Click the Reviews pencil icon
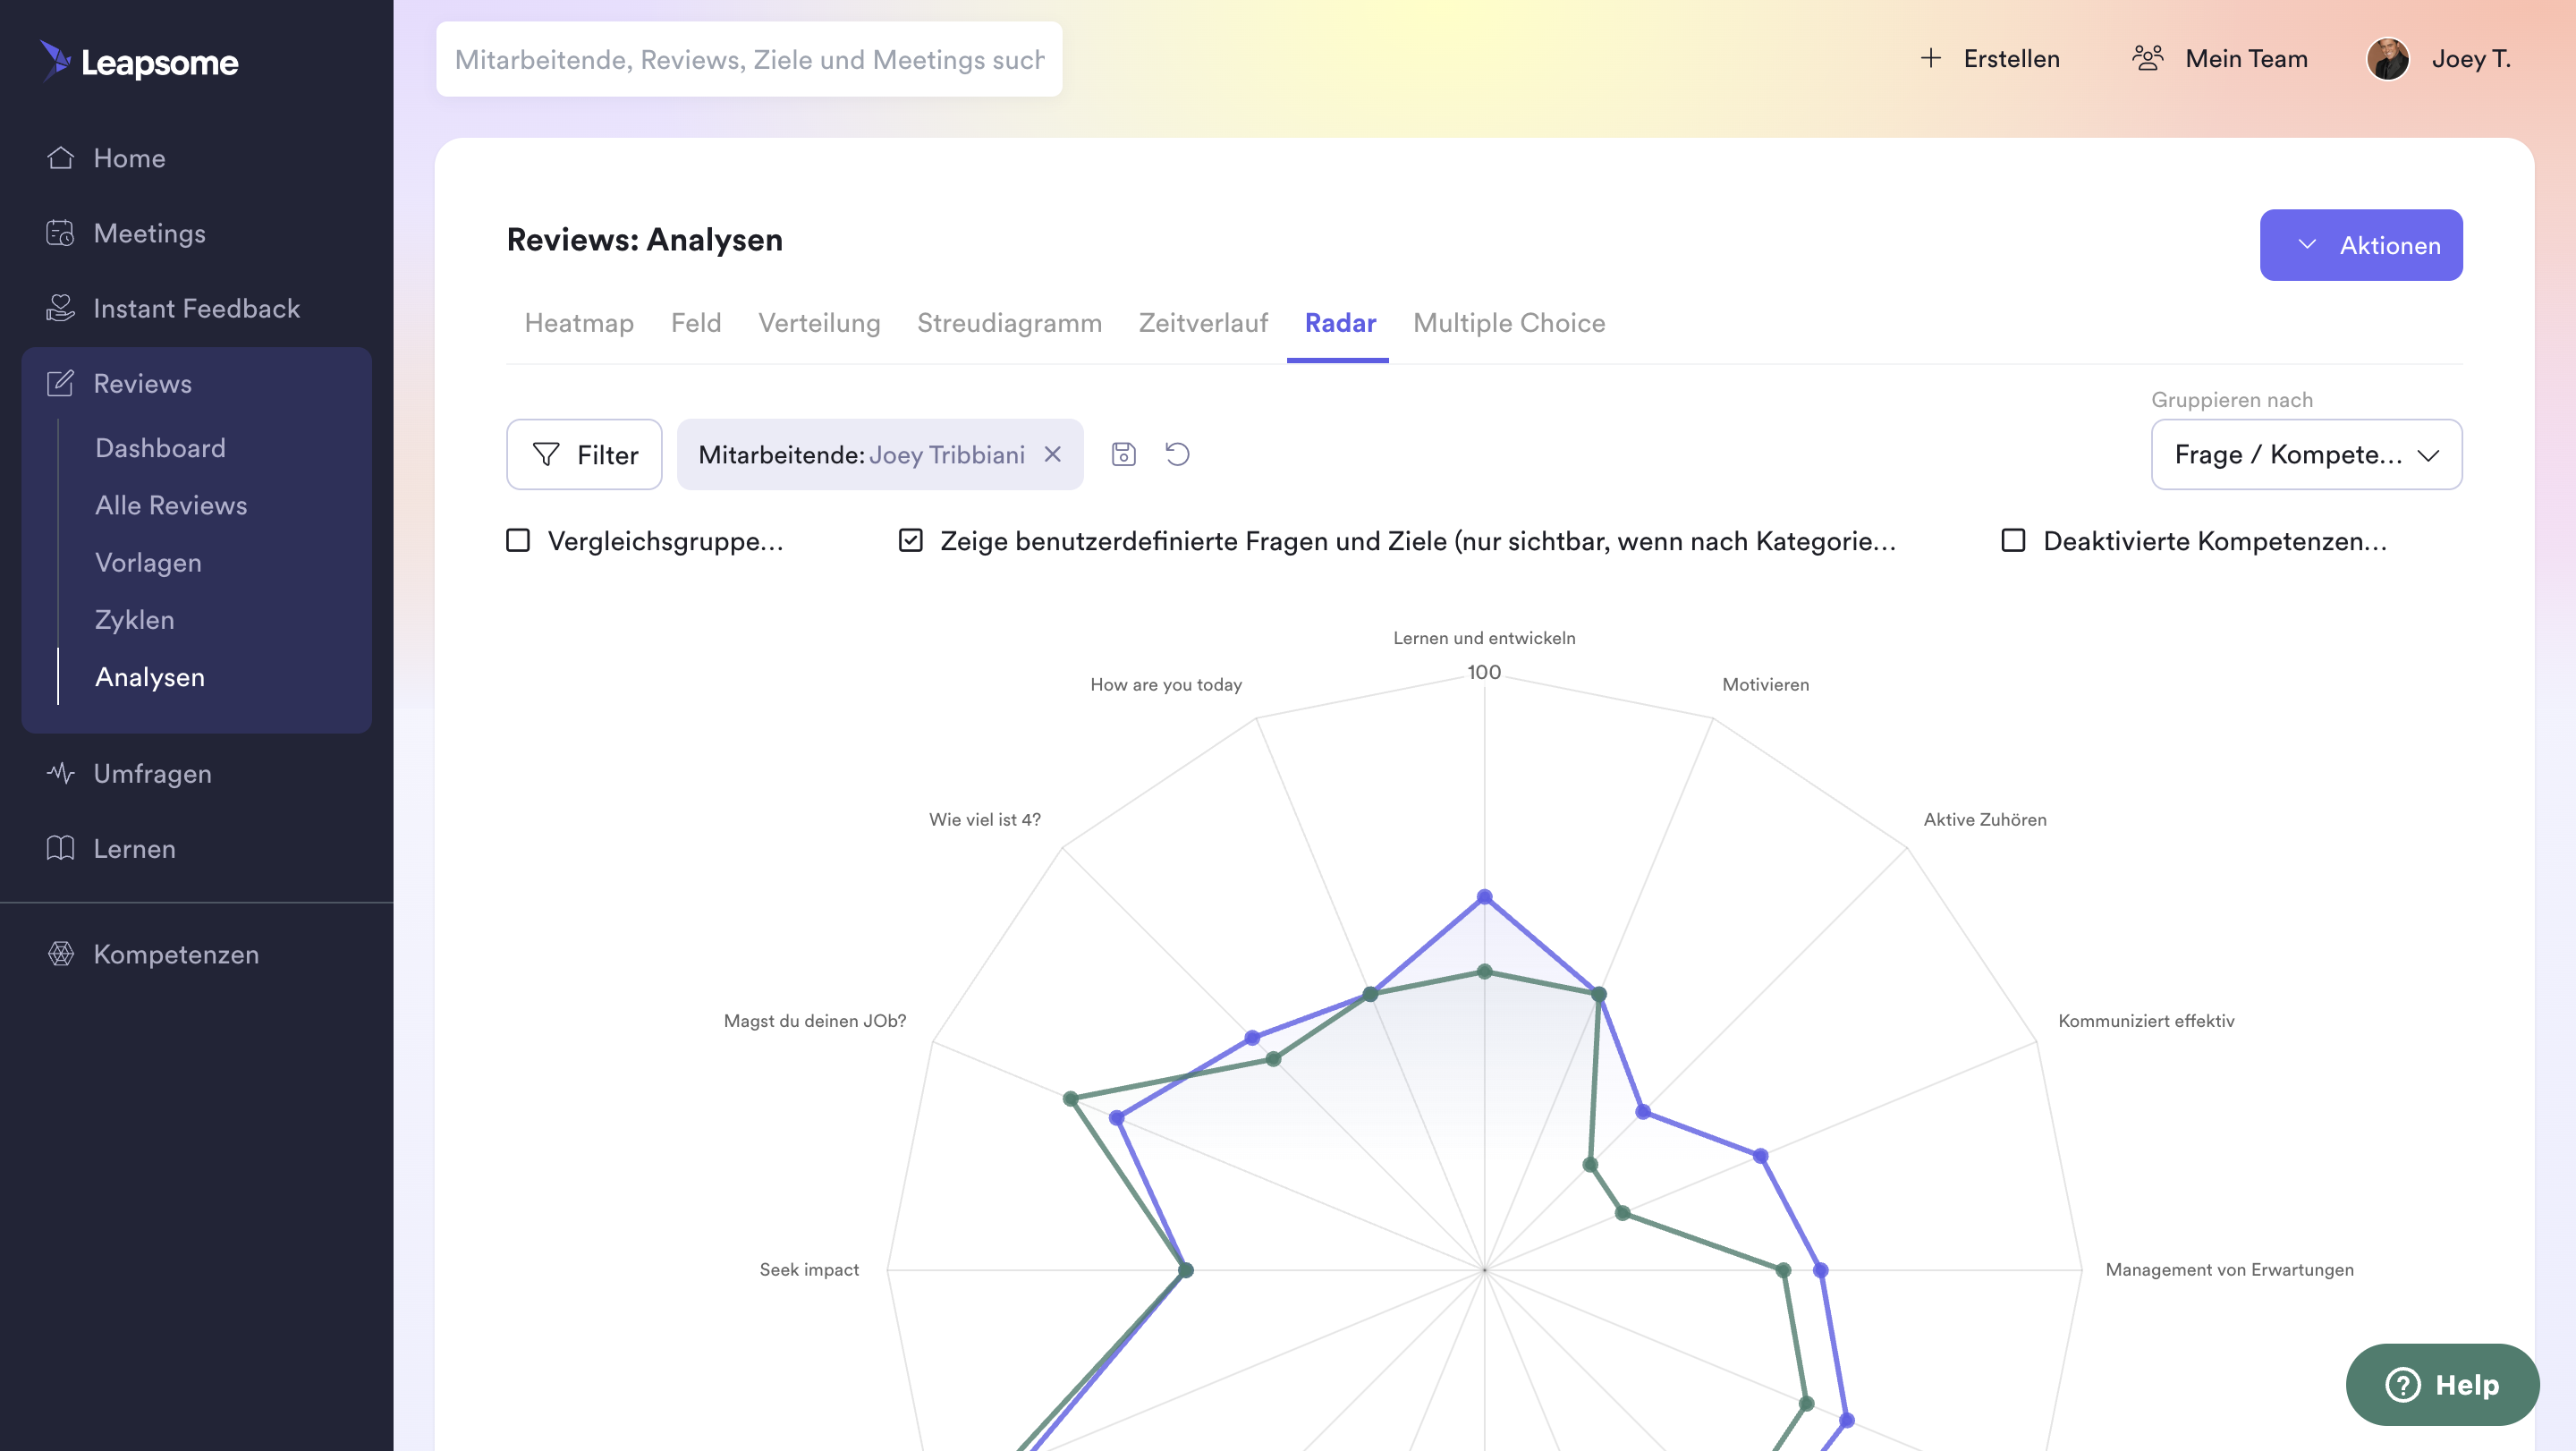This screenshot has width=2576, height=1451. click(x=60, y=383)
